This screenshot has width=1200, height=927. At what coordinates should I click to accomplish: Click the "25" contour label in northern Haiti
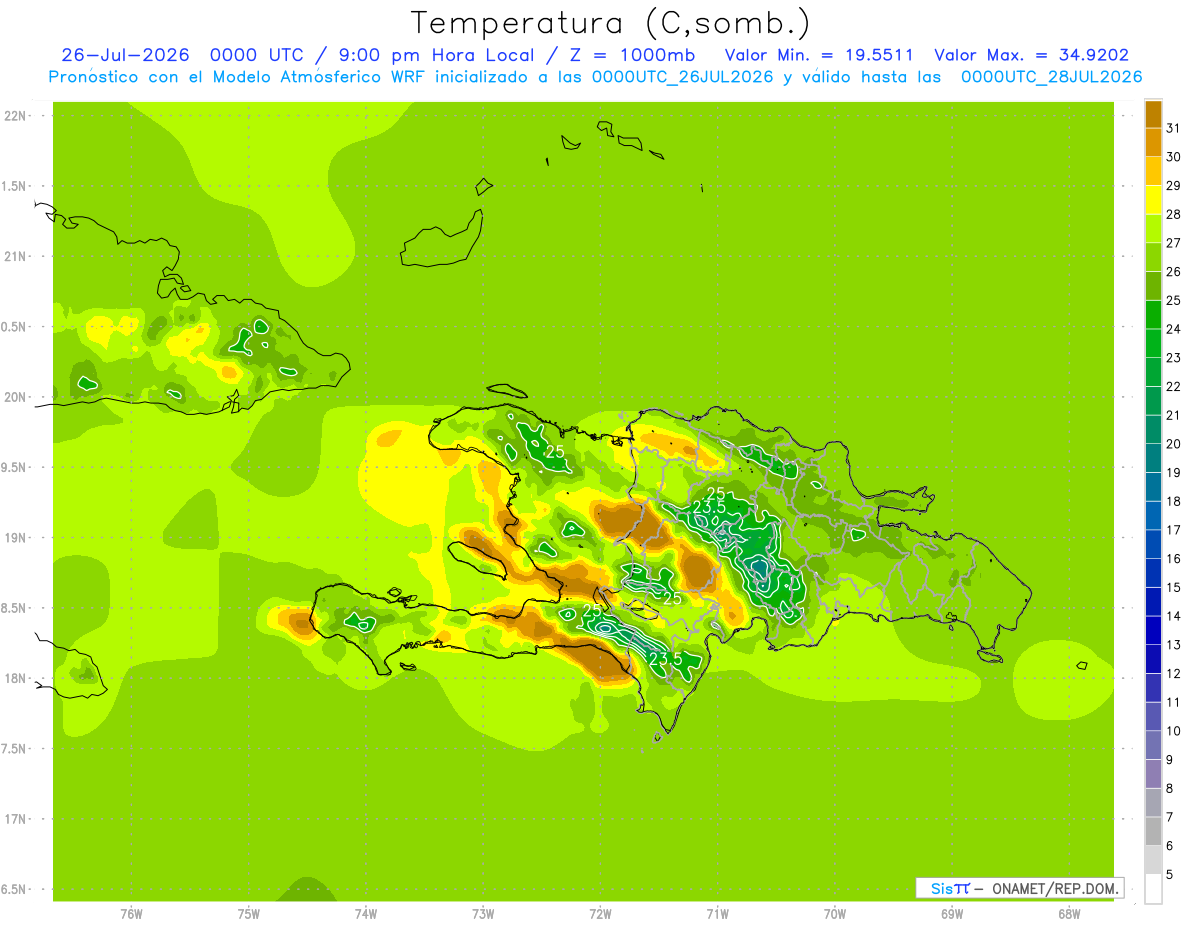556,452
